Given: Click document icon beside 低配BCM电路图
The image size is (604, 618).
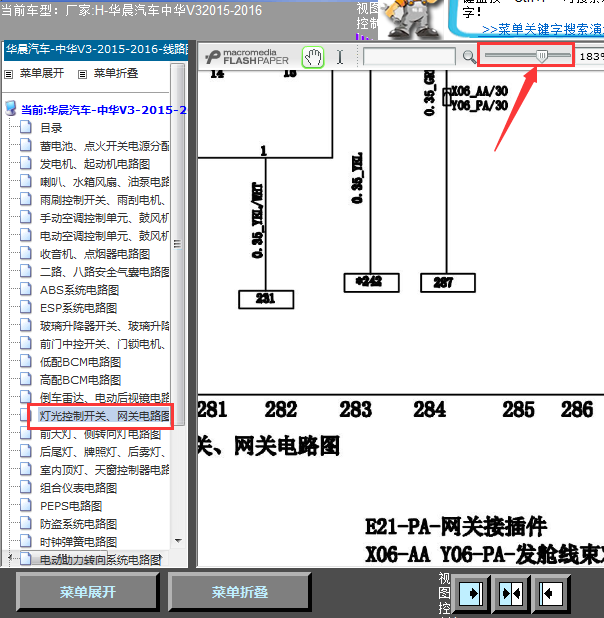Looking at the screenshot, I should pyautogui.click(x=26, y=361).
